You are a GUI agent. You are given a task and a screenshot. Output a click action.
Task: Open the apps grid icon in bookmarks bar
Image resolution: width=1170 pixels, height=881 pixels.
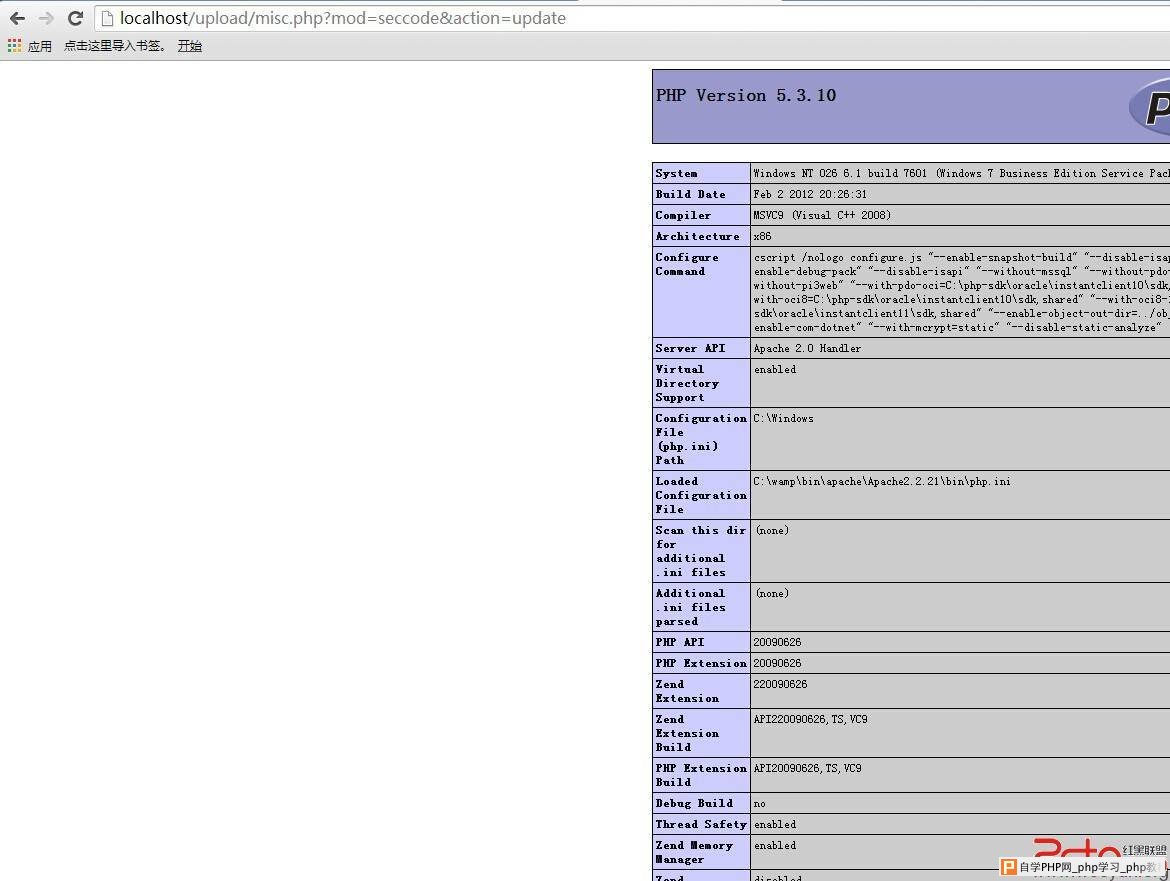click(14, 46)
